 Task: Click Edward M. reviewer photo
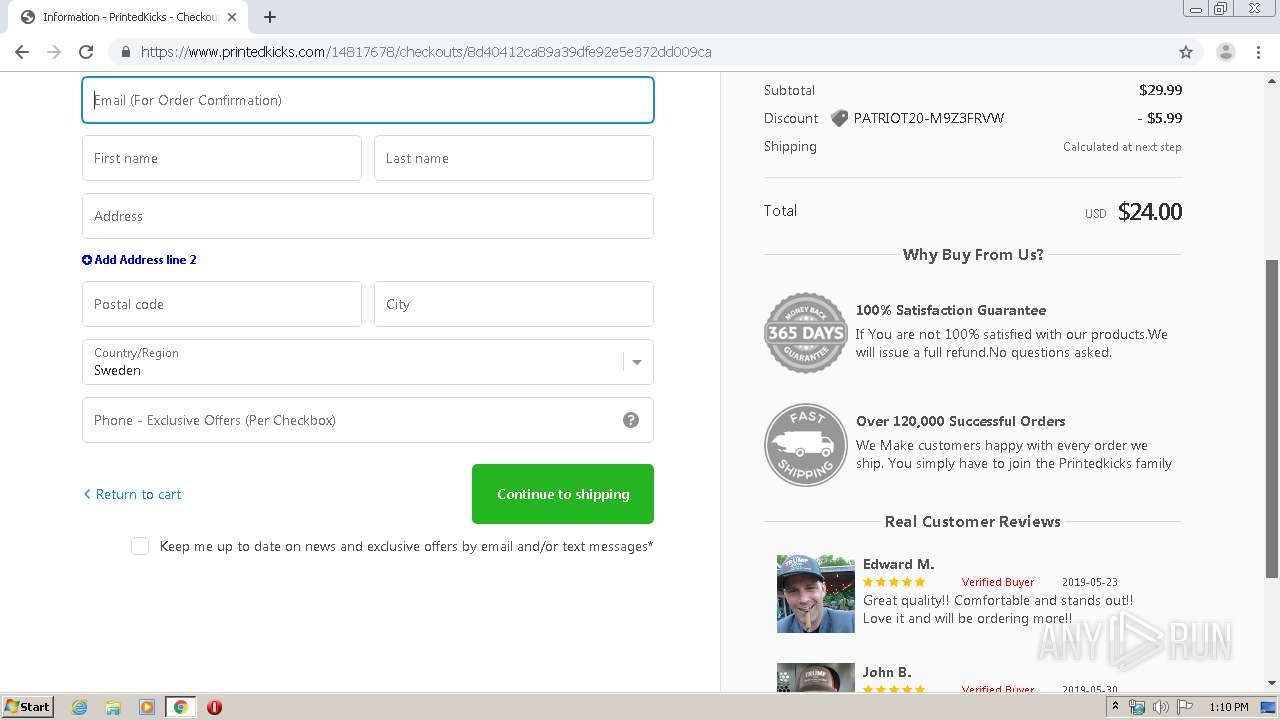tap(816, 594)
